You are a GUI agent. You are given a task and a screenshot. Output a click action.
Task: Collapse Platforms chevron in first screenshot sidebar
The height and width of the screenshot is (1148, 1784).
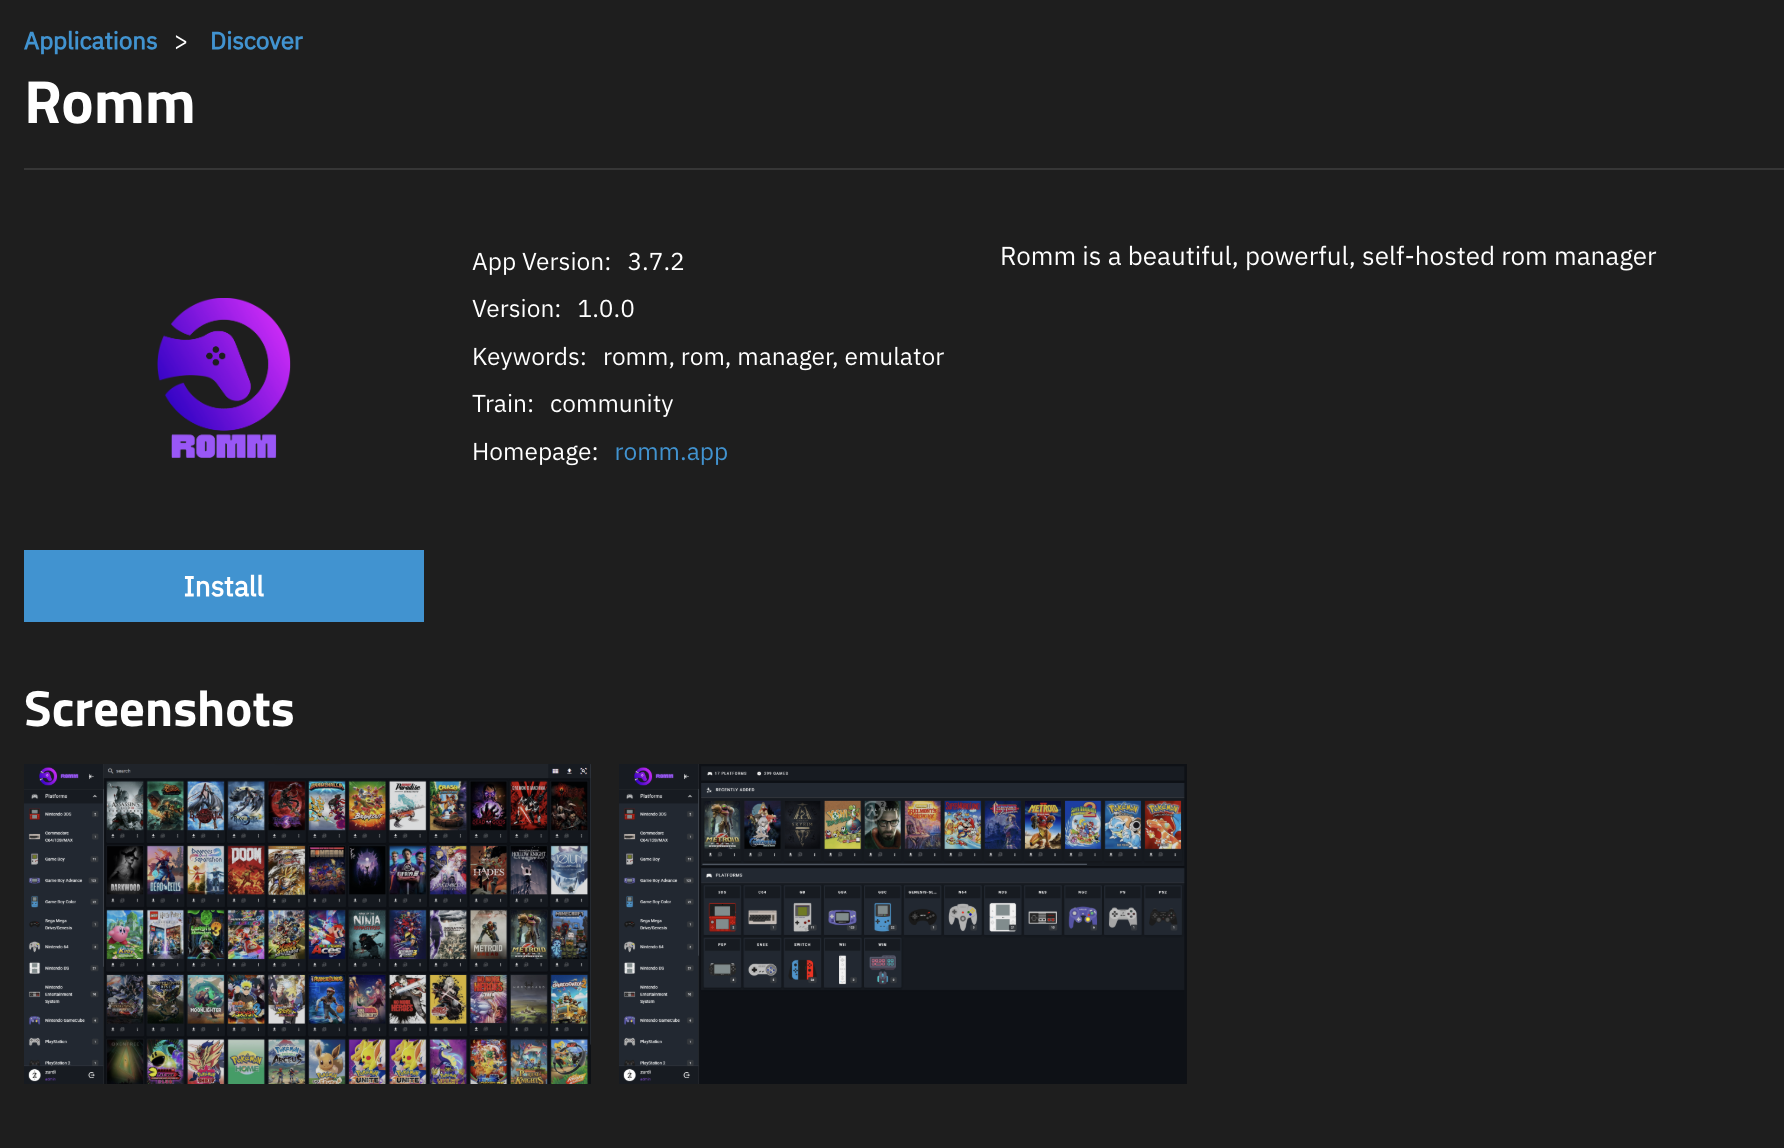[95, 796]
